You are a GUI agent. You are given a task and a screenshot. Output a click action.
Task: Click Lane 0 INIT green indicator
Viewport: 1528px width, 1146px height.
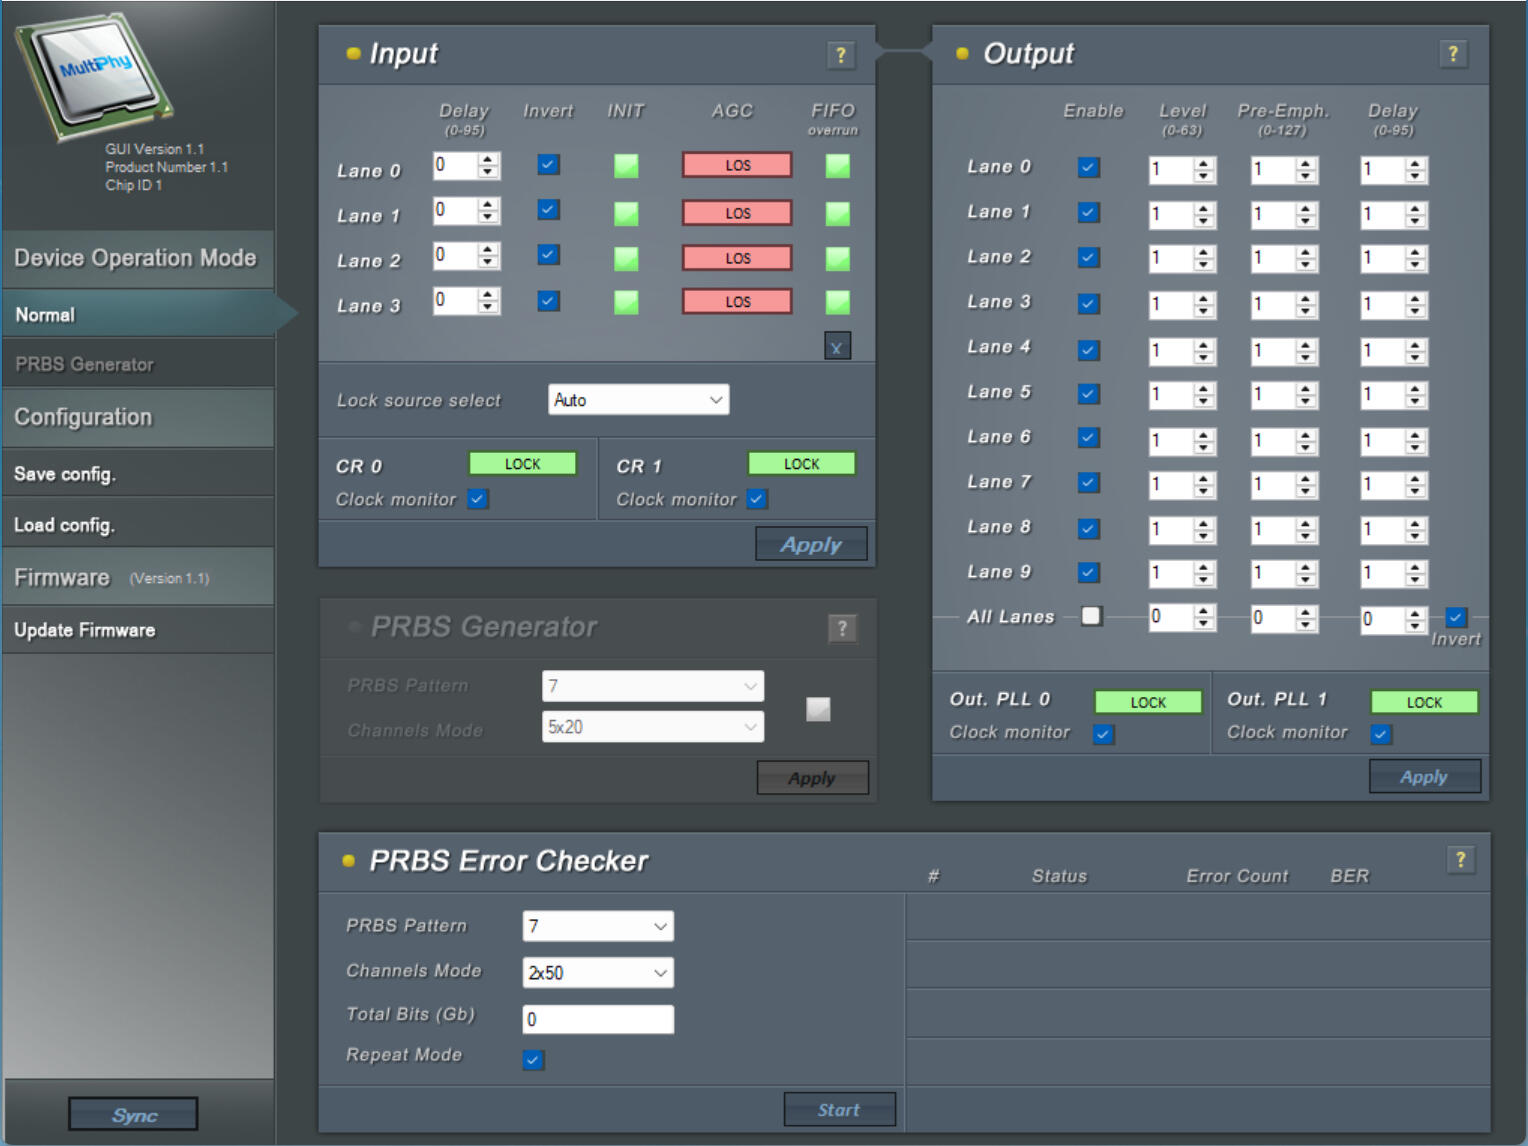pyautogui.click(x=626, y=166)
